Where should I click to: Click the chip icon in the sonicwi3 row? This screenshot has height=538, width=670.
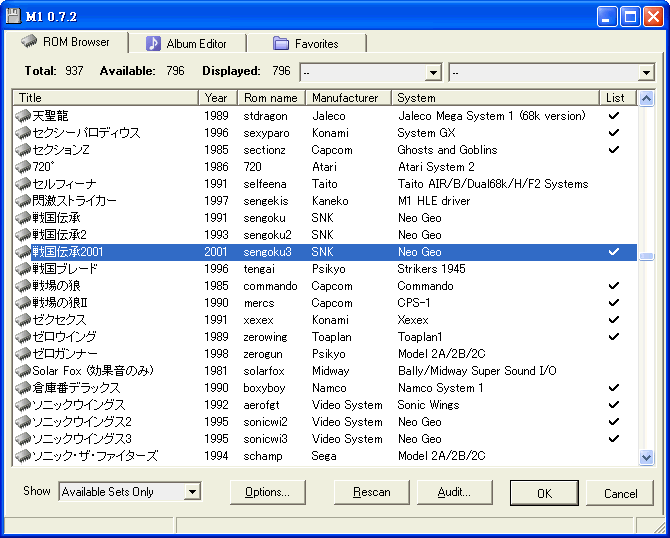[x=23, y=439]
